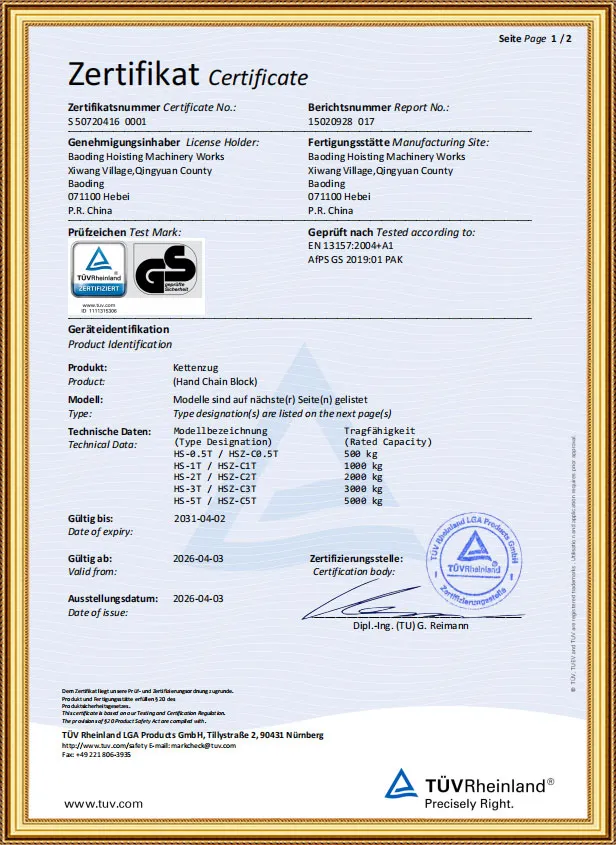The height and width of the screenshot is (845, 616).
Task: Click Xiwang Village address under Manufacturing Site
Action: (x=380, y=170)
